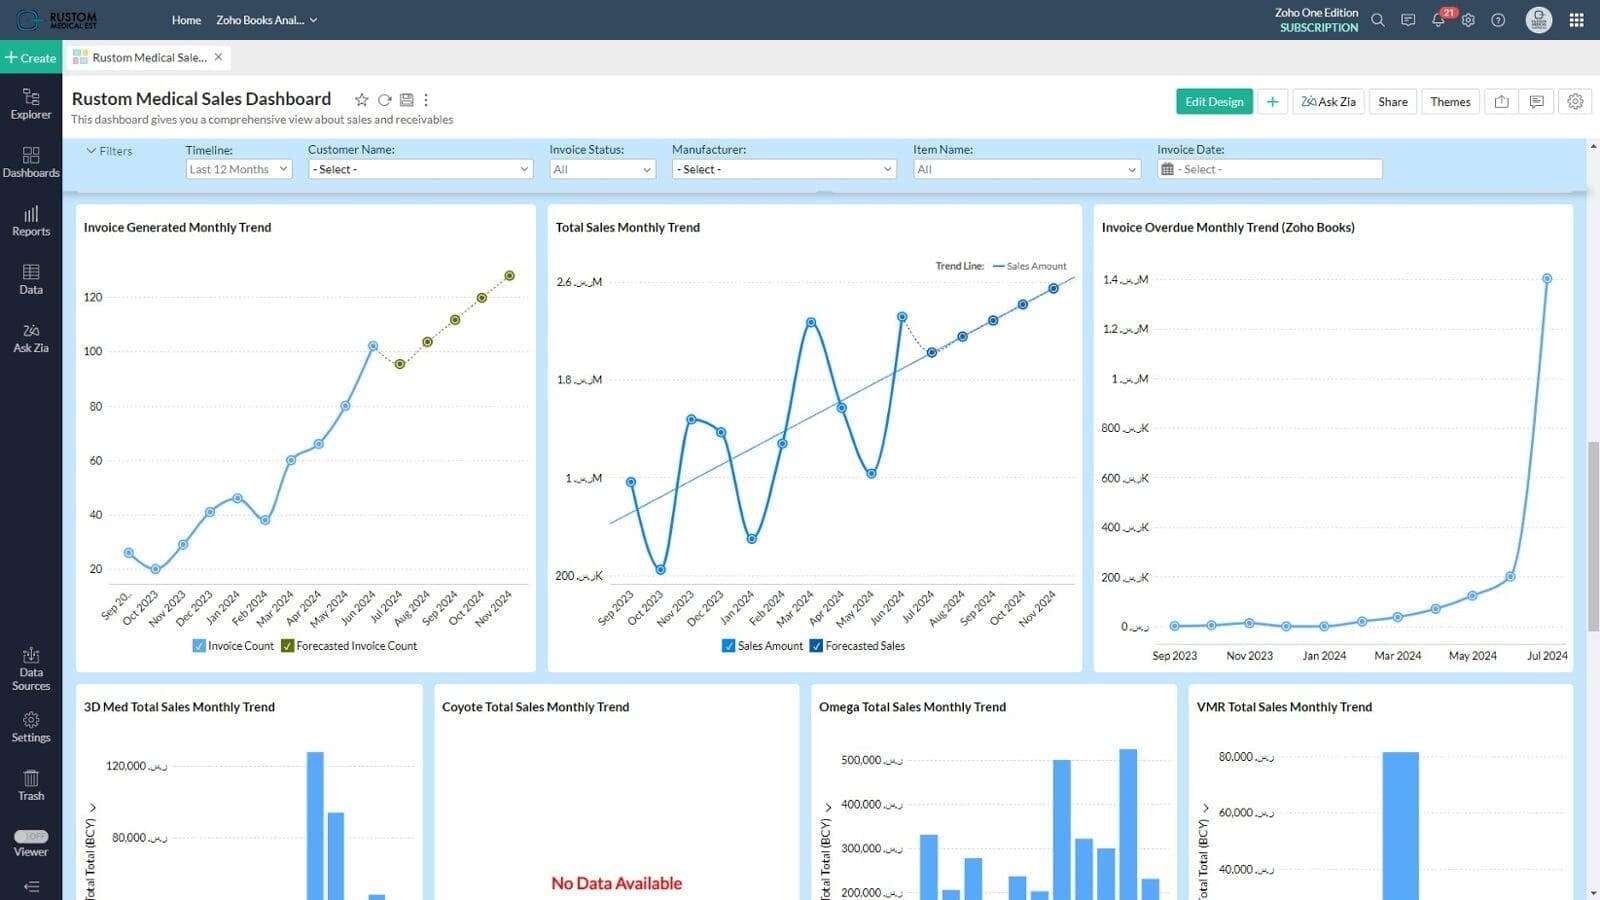This screenshot has height=900, width=1600.
Task: Click the dashboard vertical scrollbar thumb
Action: click(1593, 535)
